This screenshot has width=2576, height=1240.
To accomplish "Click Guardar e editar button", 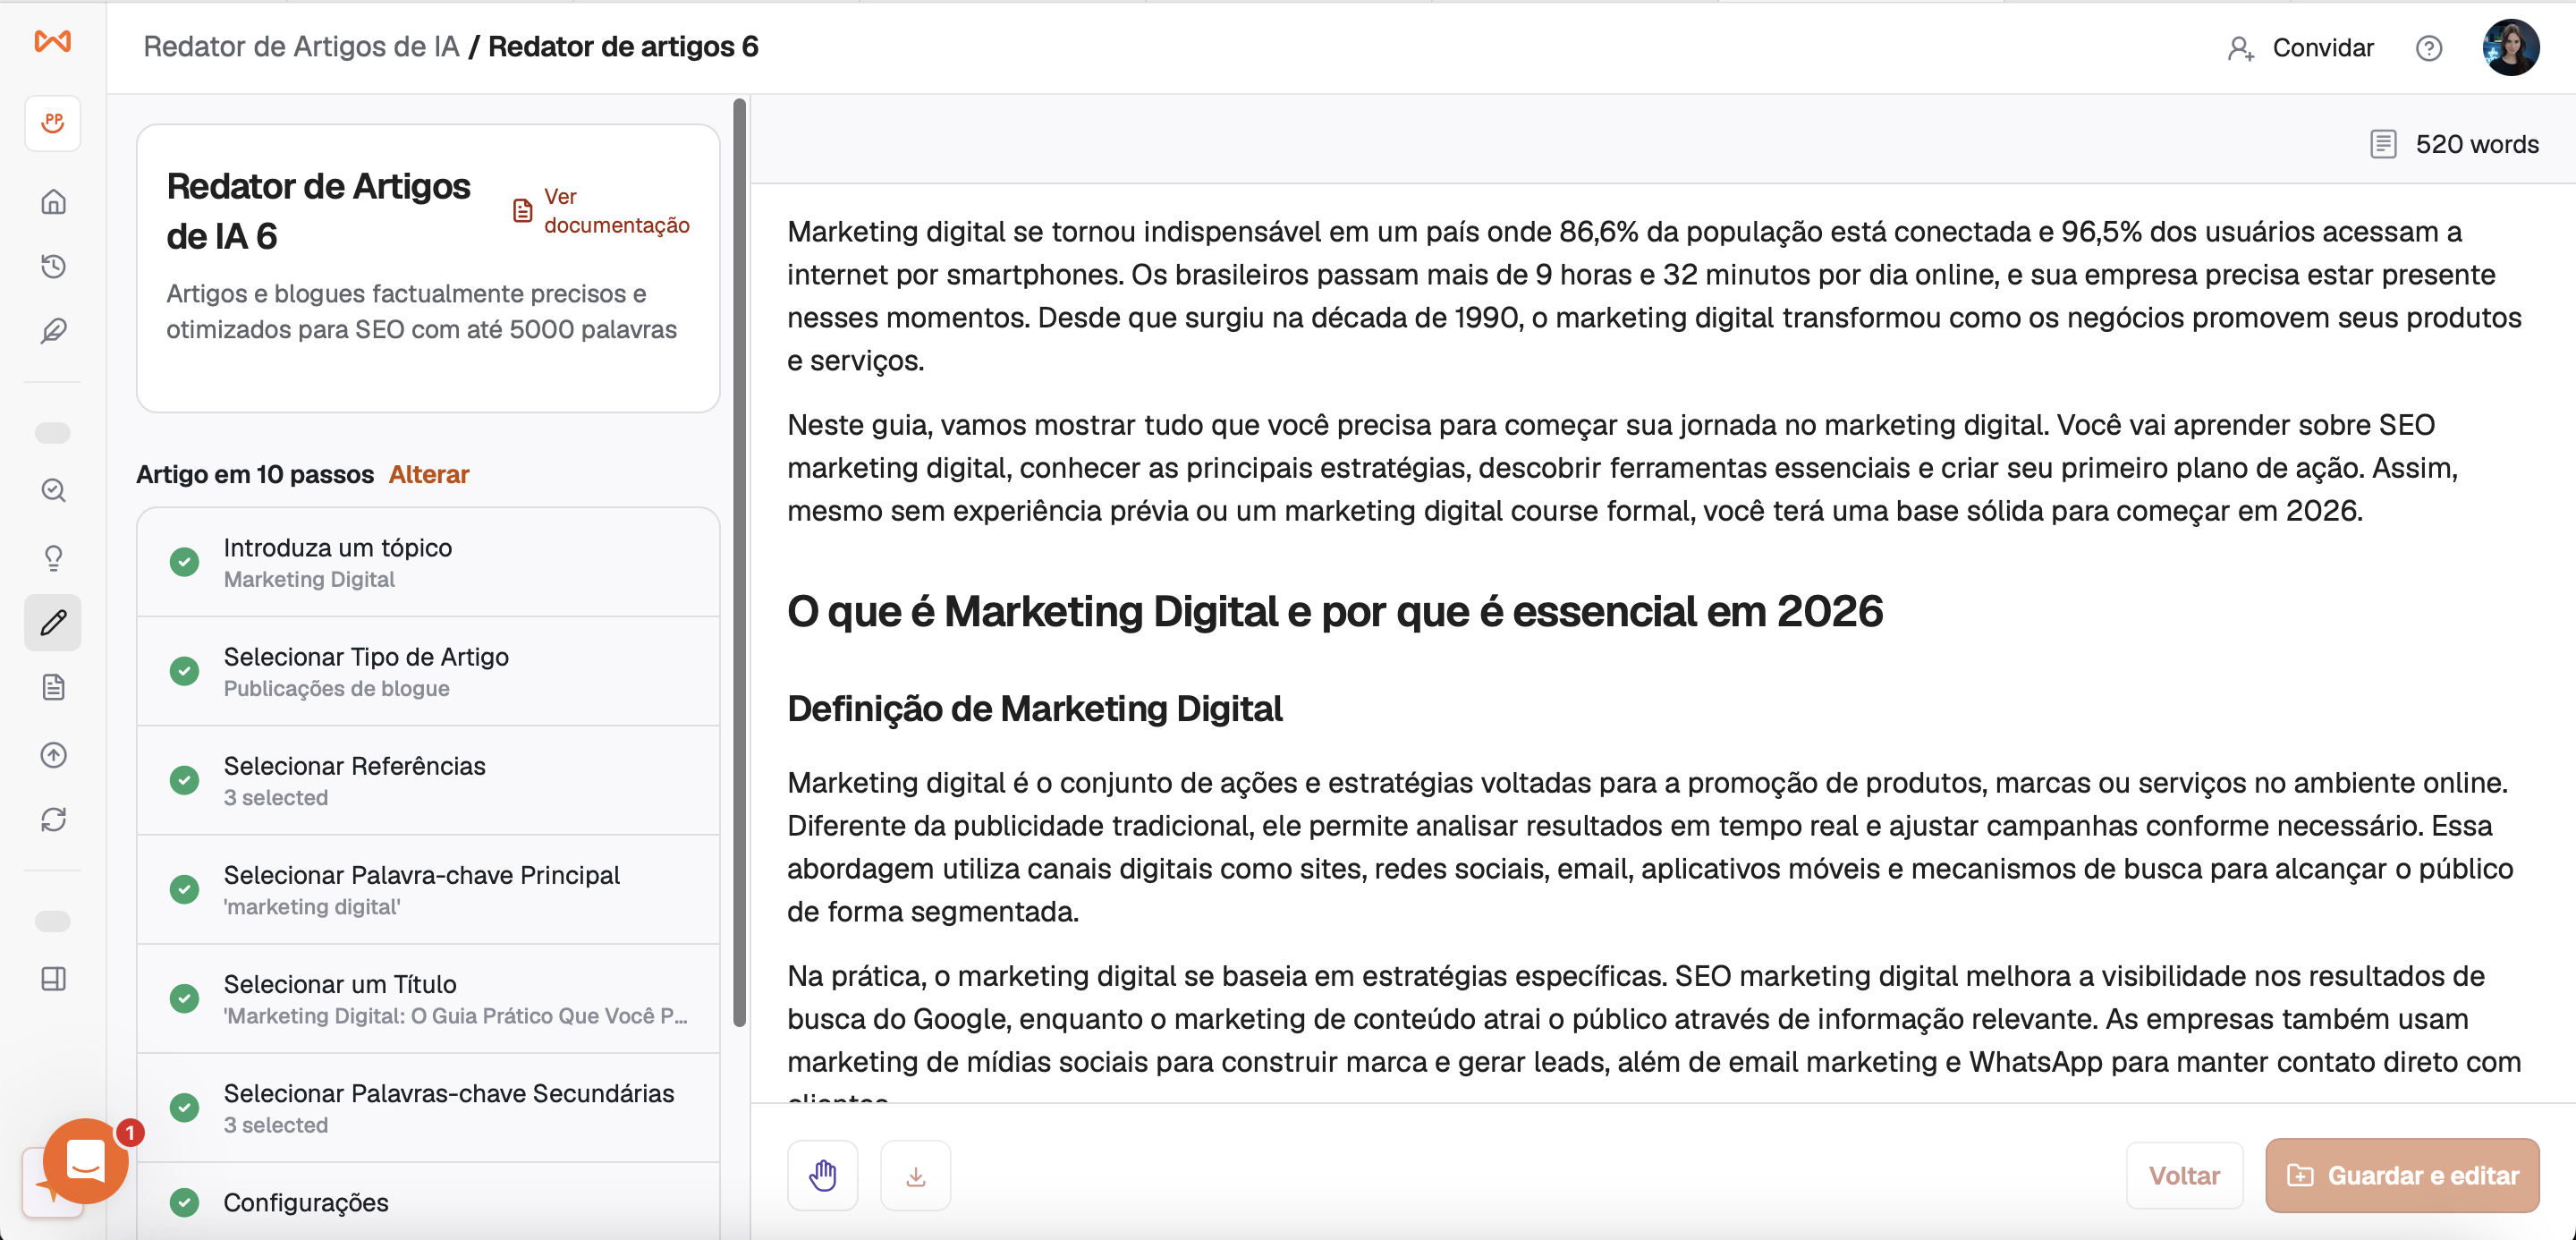I will (2402, 1175).
